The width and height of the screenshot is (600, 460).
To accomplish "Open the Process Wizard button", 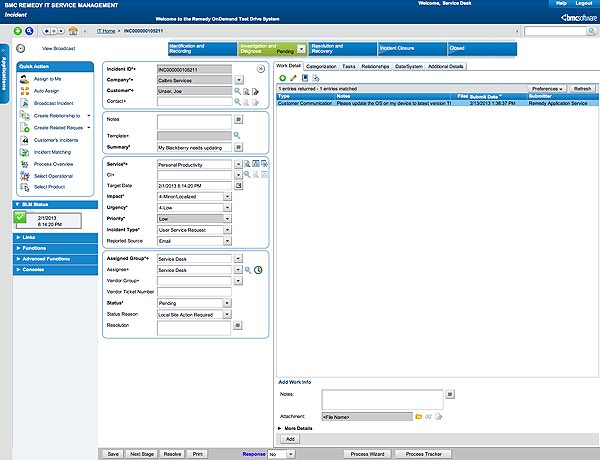I will pyautogui.click(x=367, y=454).
